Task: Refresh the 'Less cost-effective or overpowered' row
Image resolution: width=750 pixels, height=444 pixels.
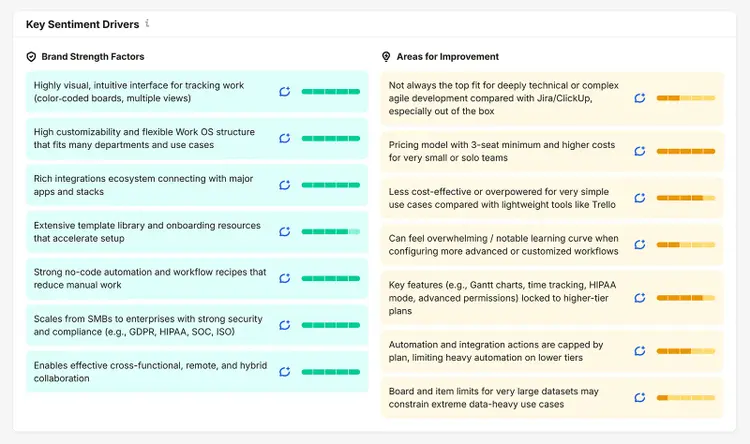Action: [640, 198]
